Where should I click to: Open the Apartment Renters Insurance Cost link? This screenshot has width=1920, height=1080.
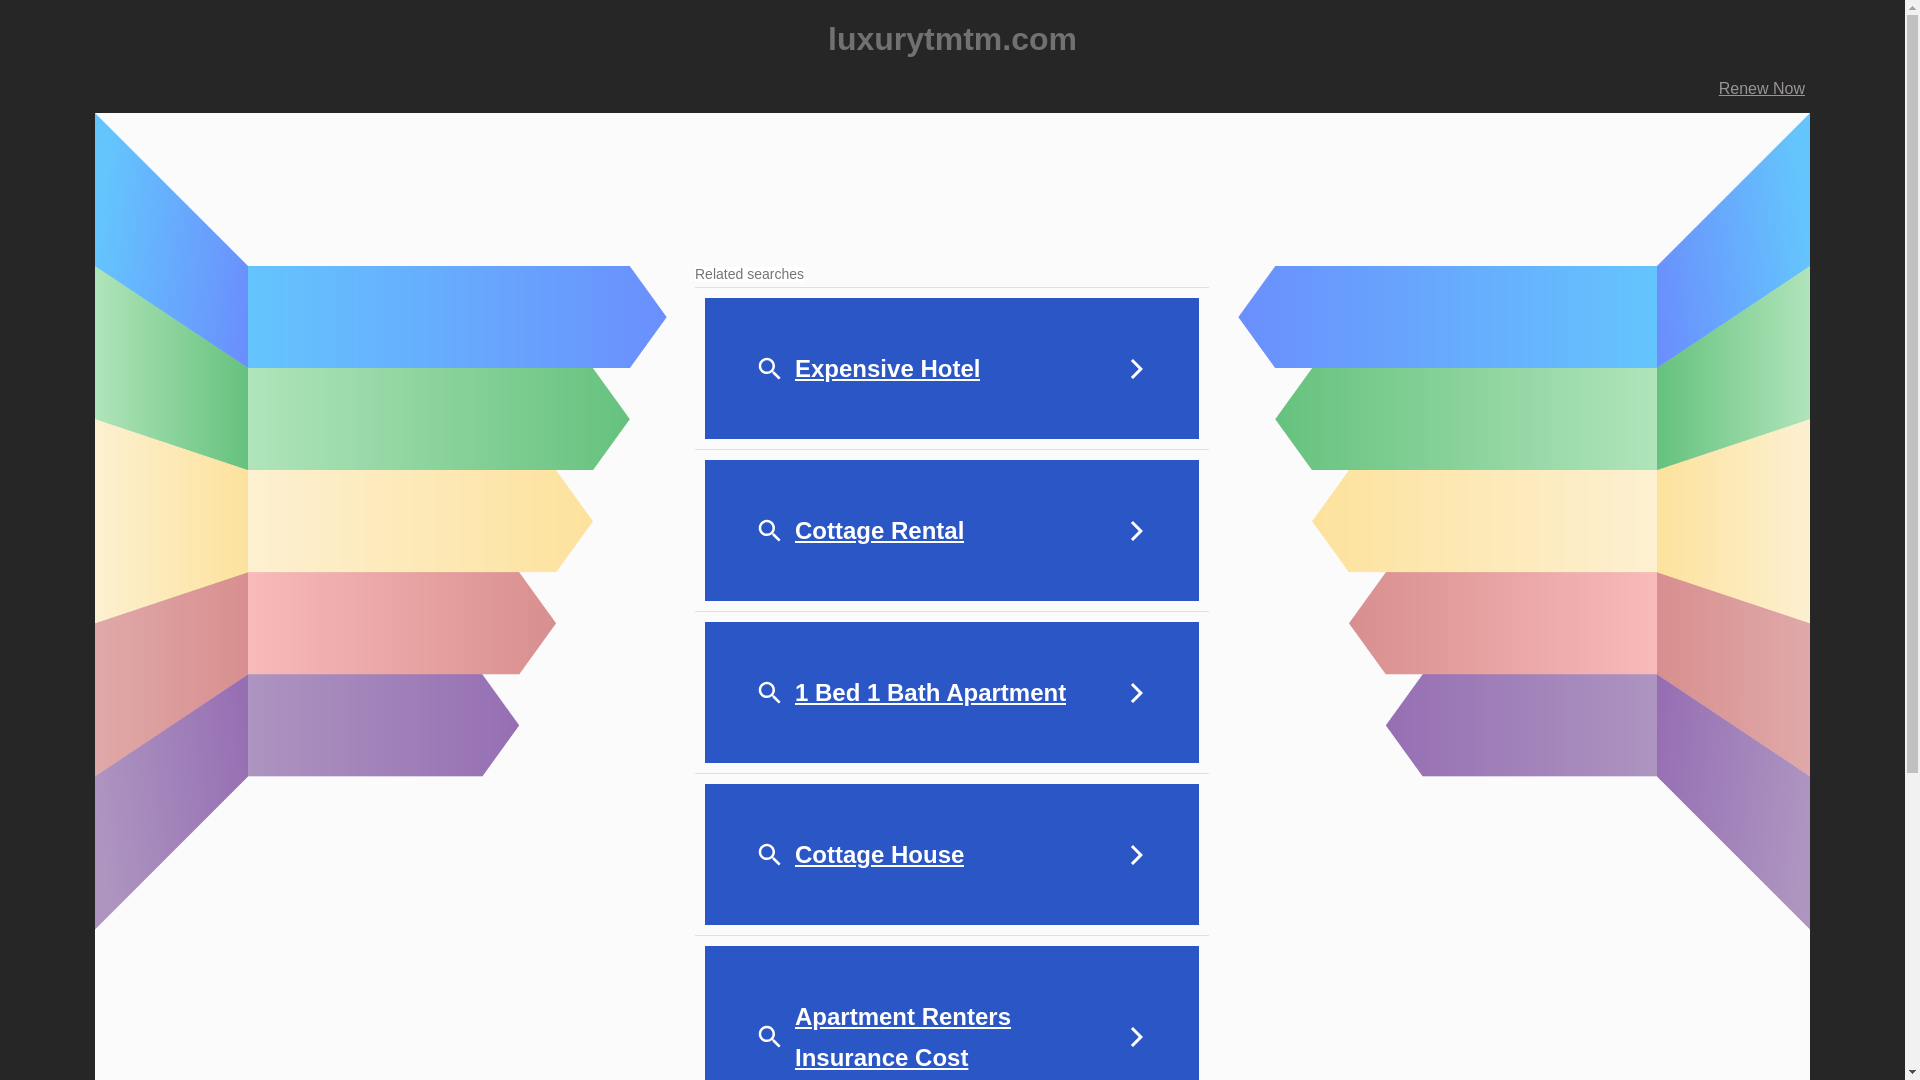pyautogui.click(x=902, y=1037)
